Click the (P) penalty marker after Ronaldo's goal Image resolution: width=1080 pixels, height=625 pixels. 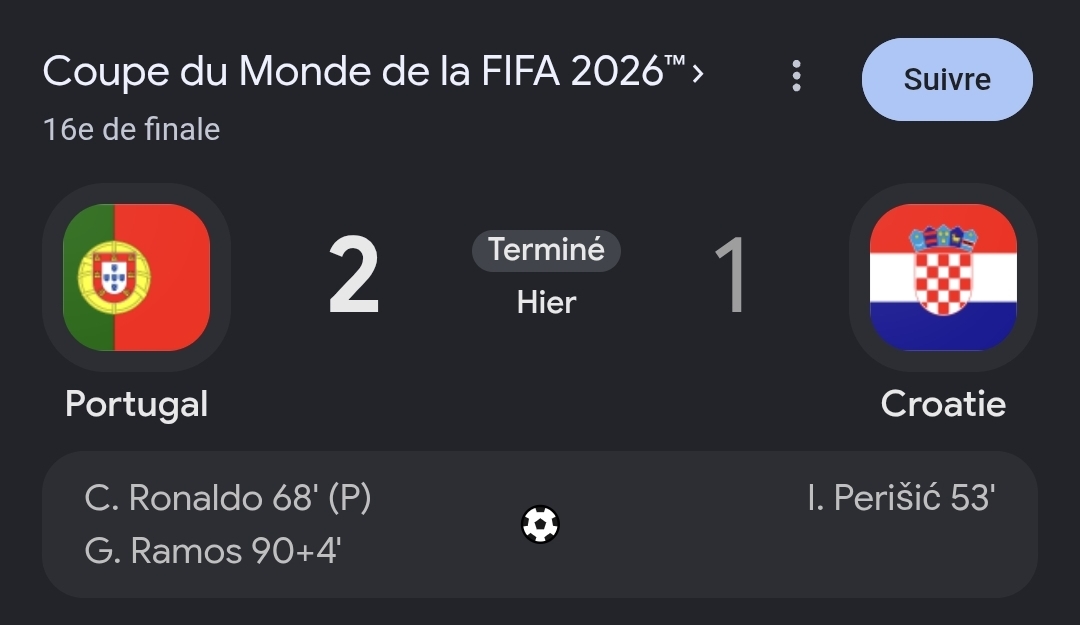point(349,498)
